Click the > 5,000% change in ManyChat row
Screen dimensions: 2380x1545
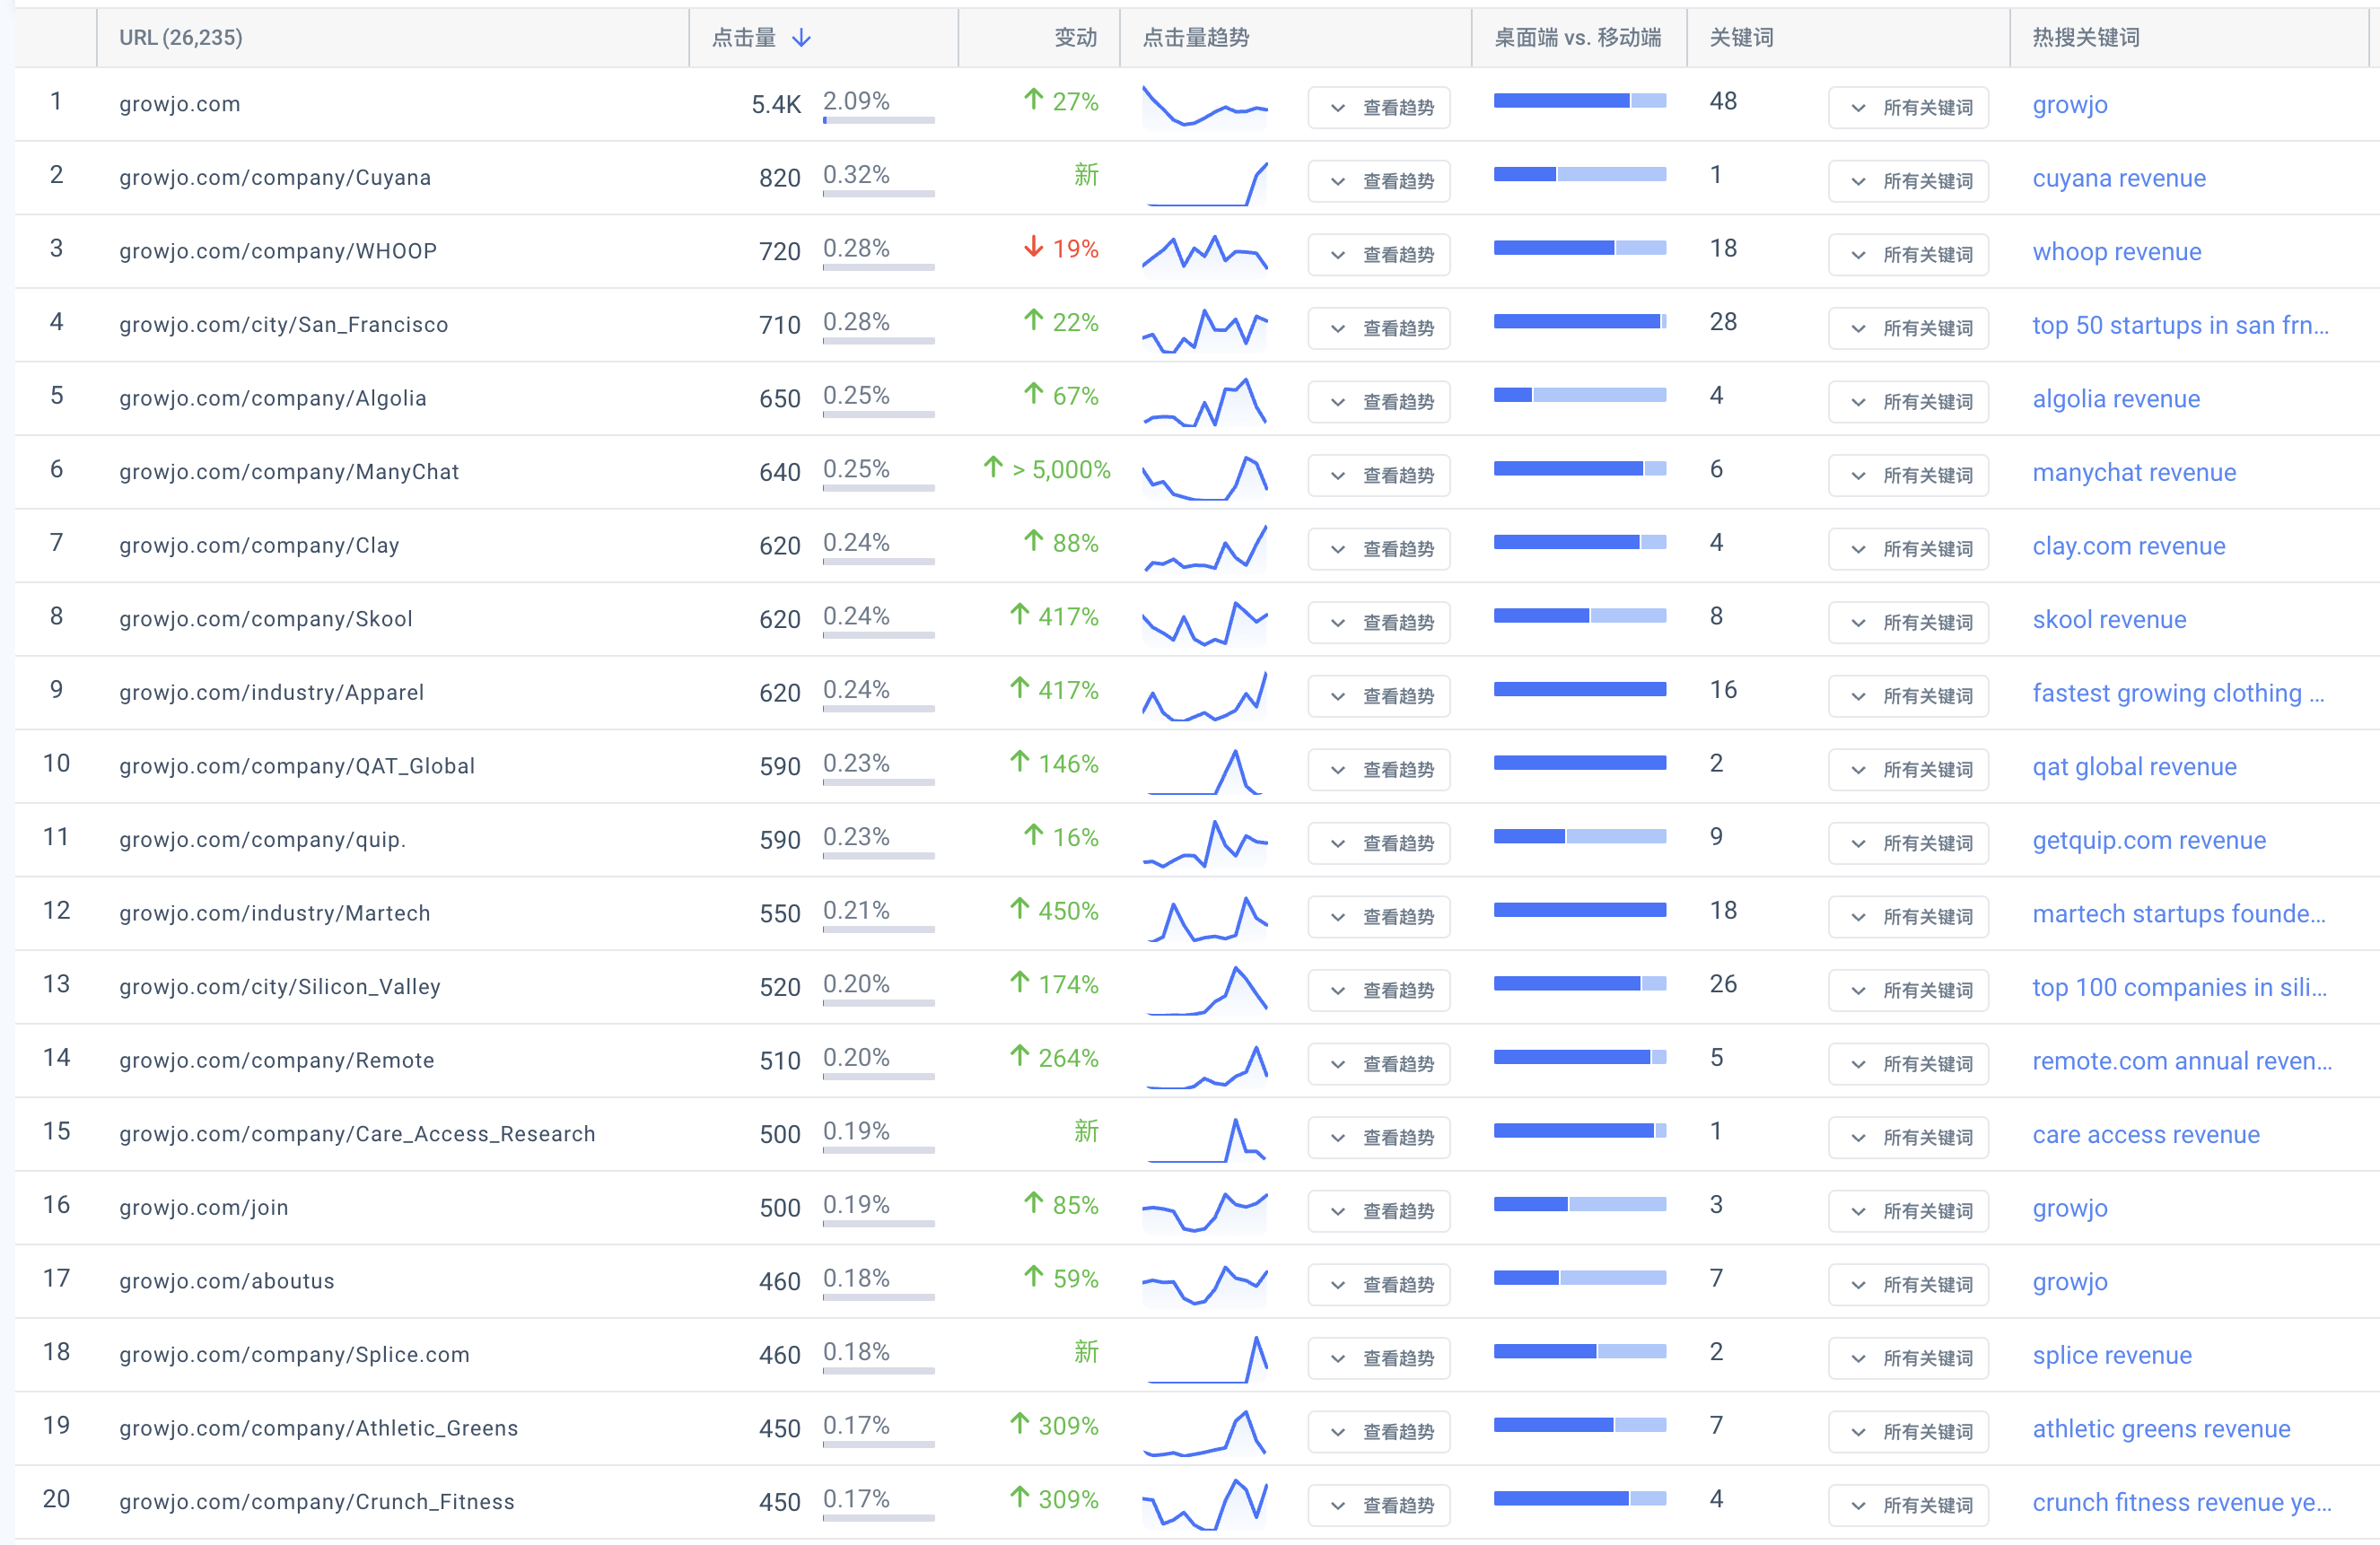1046,469
